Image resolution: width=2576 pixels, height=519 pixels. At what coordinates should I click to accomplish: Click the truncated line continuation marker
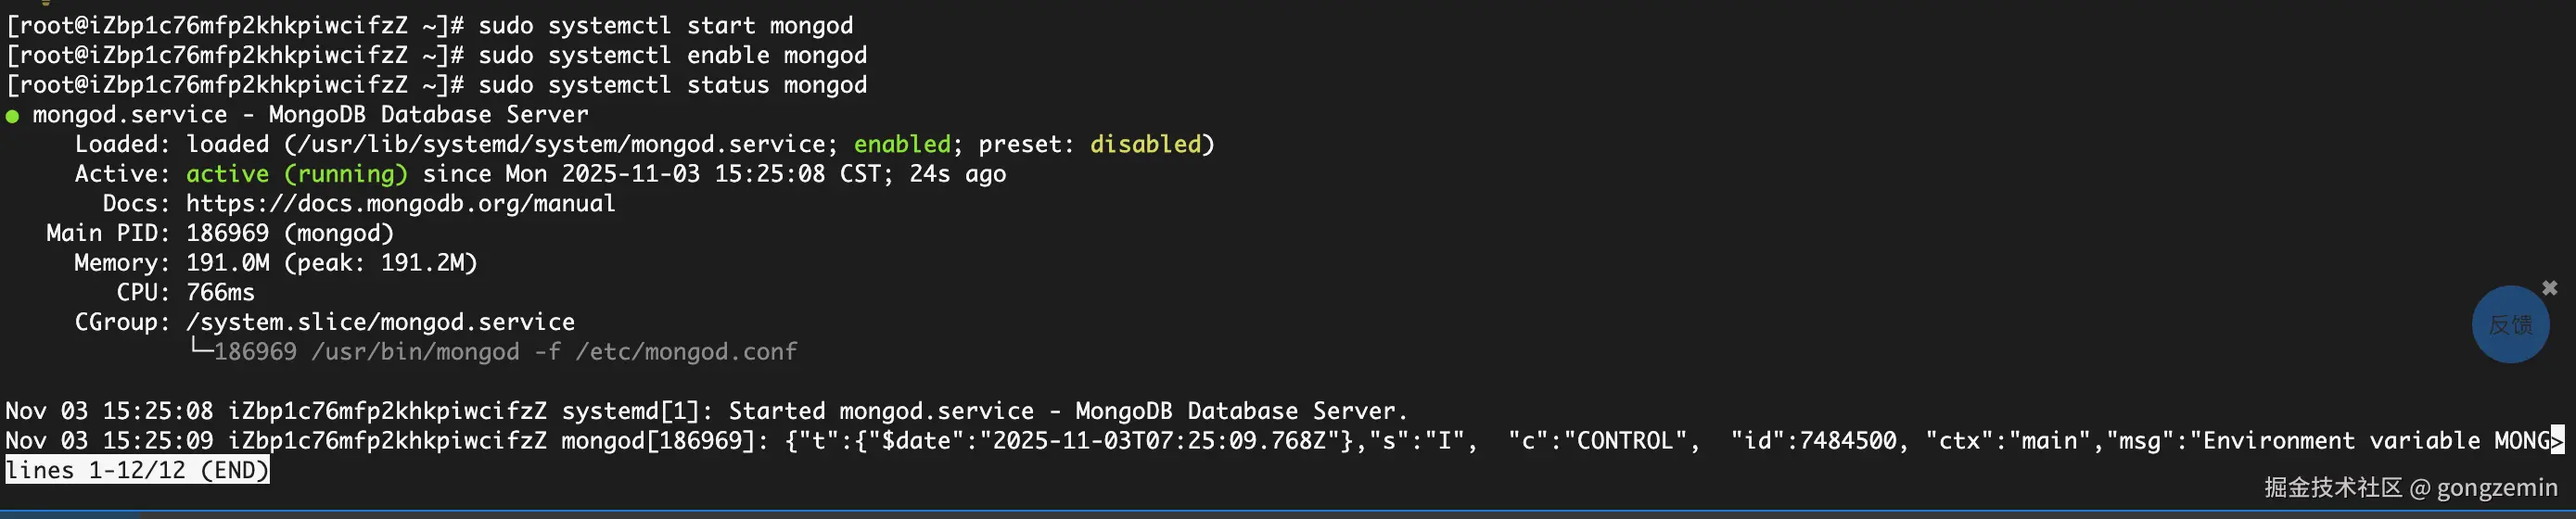(2557, 440)
